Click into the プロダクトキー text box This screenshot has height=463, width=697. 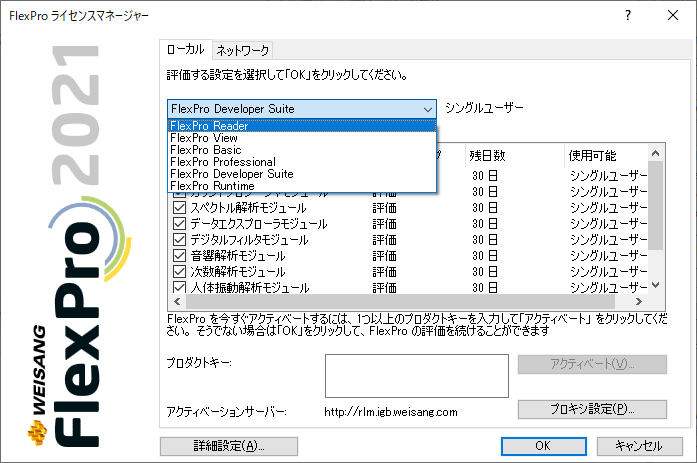[417, 376]
